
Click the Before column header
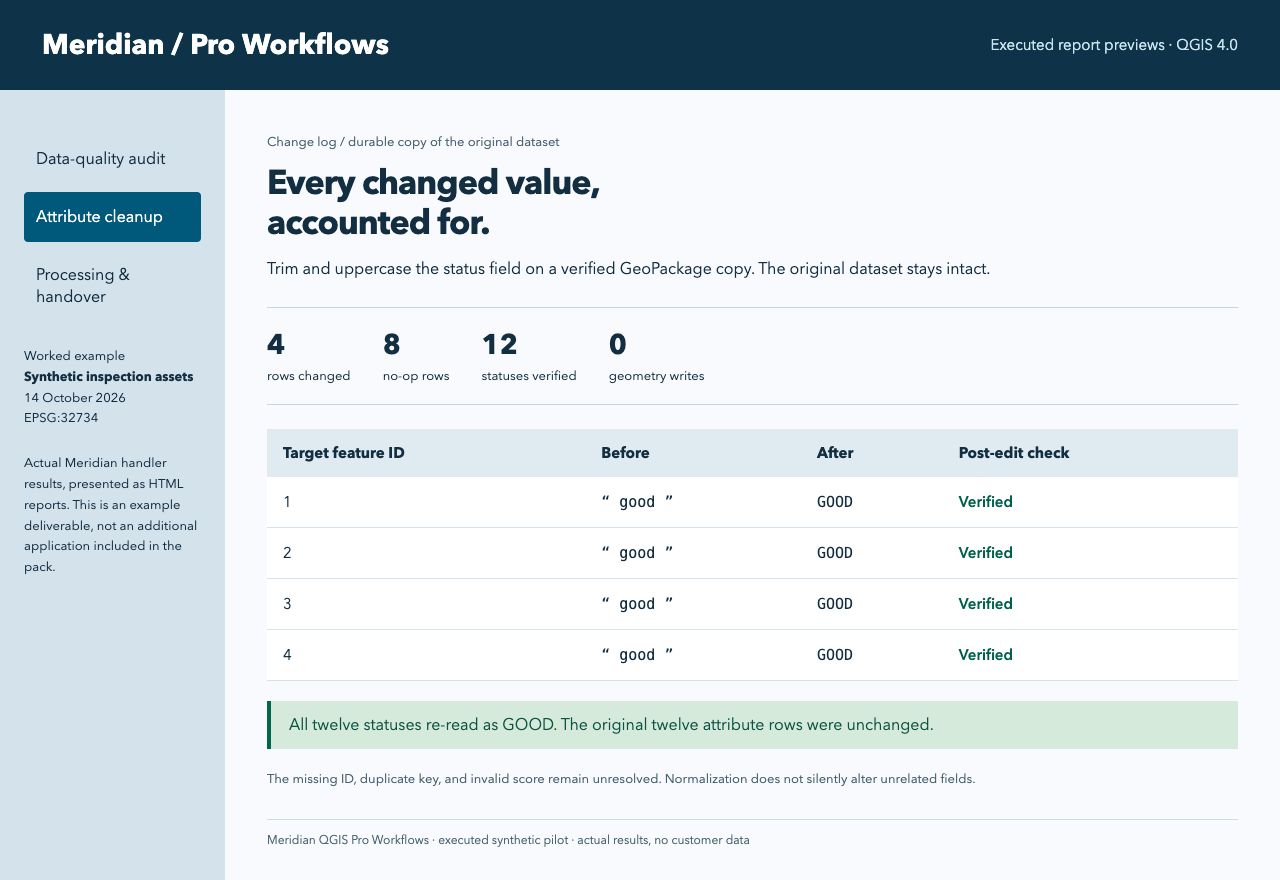625,453
